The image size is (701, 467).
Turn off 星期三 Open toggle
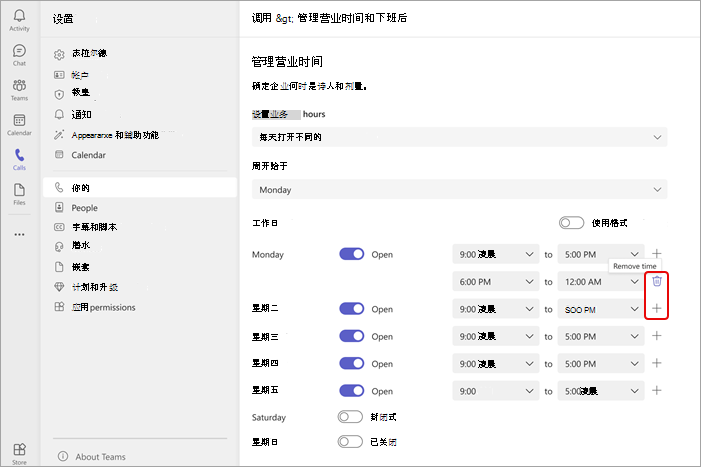tap(352, 336)
